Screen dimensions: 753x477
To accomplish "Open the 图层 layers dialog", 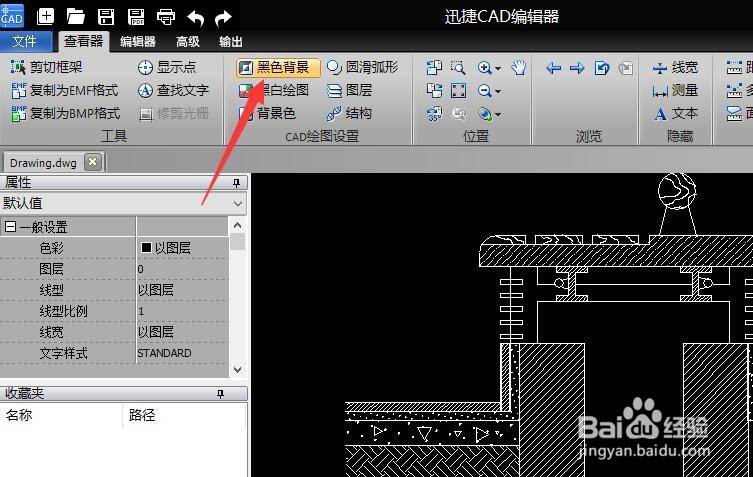I will pos(350,90).
